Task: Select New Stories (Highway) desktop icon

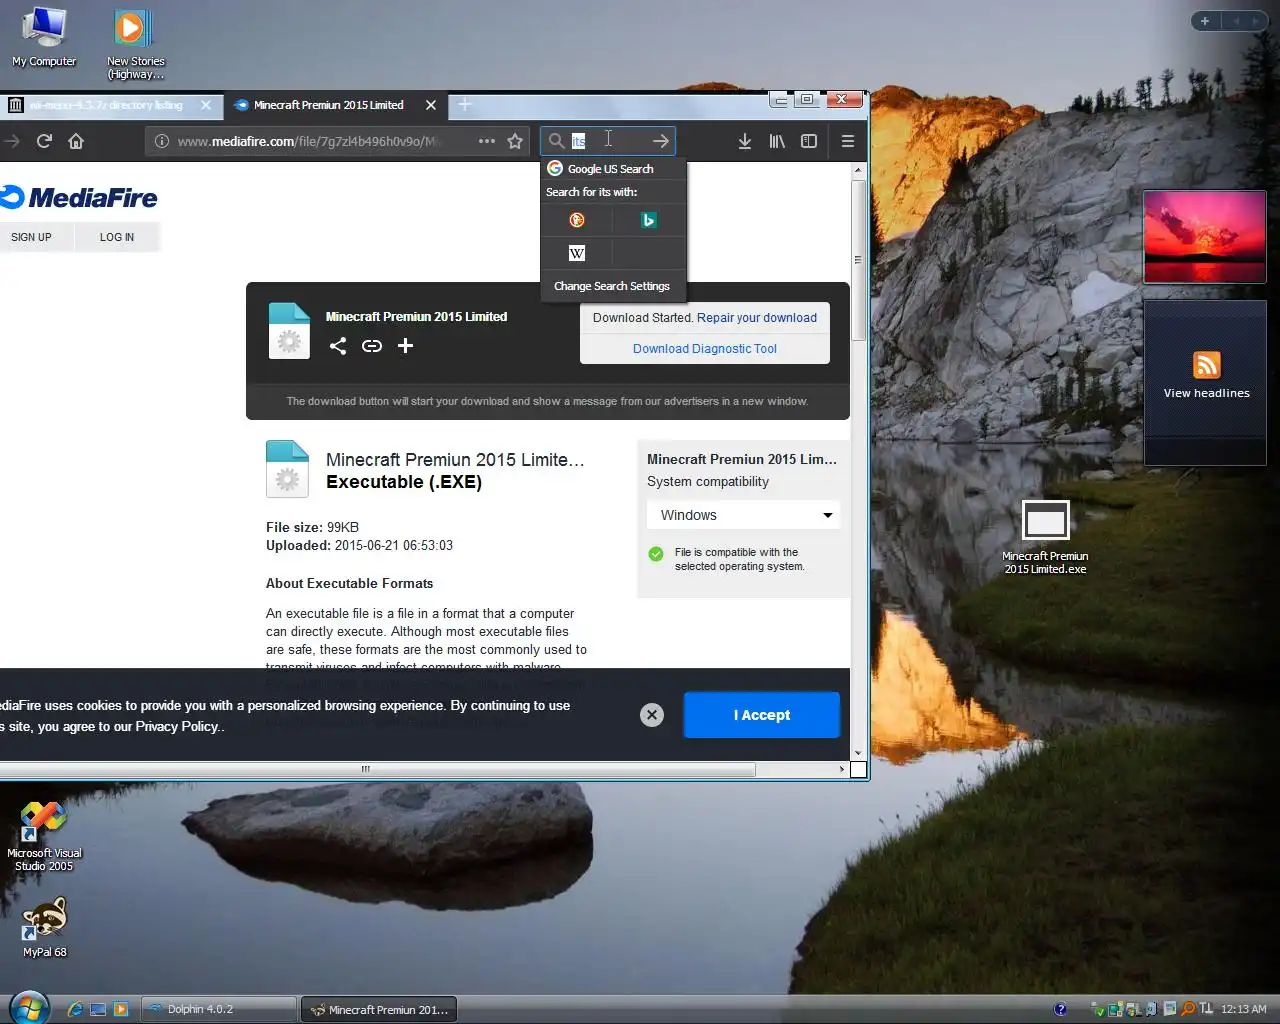Action: click(x=135, y=44)
